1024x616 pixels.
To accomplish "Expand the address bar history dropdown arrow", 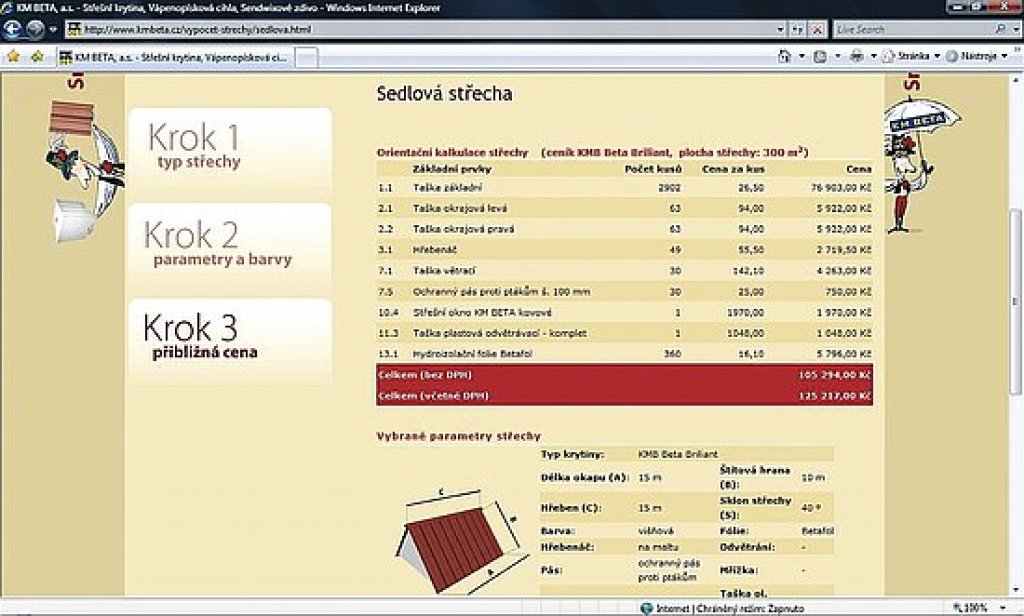I will click(780, 29).
